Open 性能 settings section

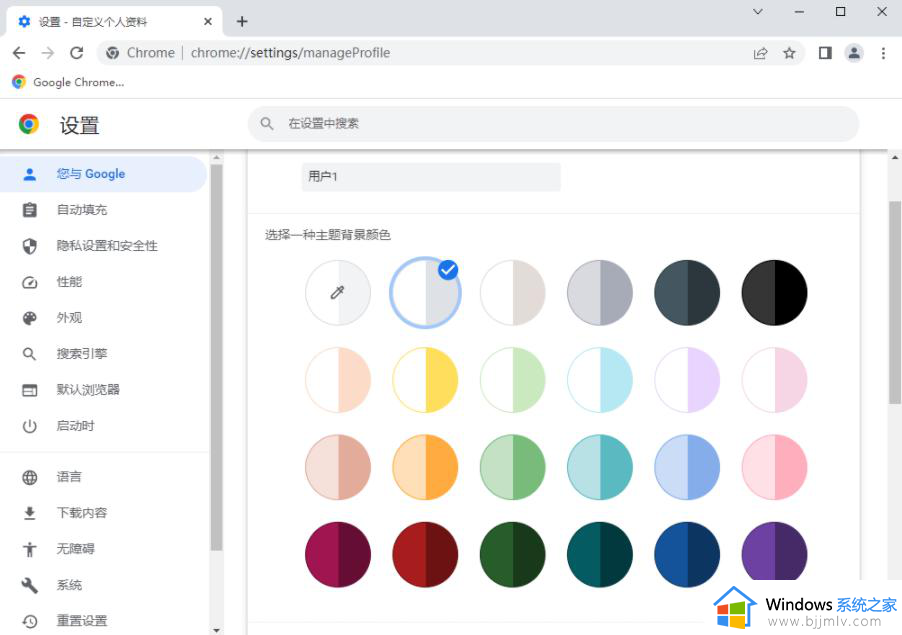click(104, 282)
